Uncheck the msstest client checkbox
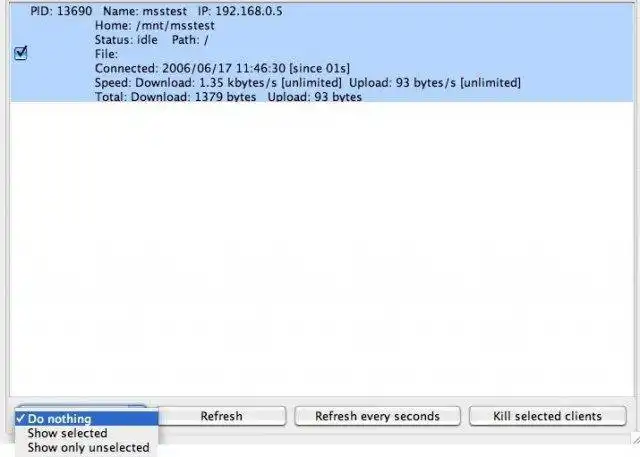This screenshot has height=457, width=640. 20,53
